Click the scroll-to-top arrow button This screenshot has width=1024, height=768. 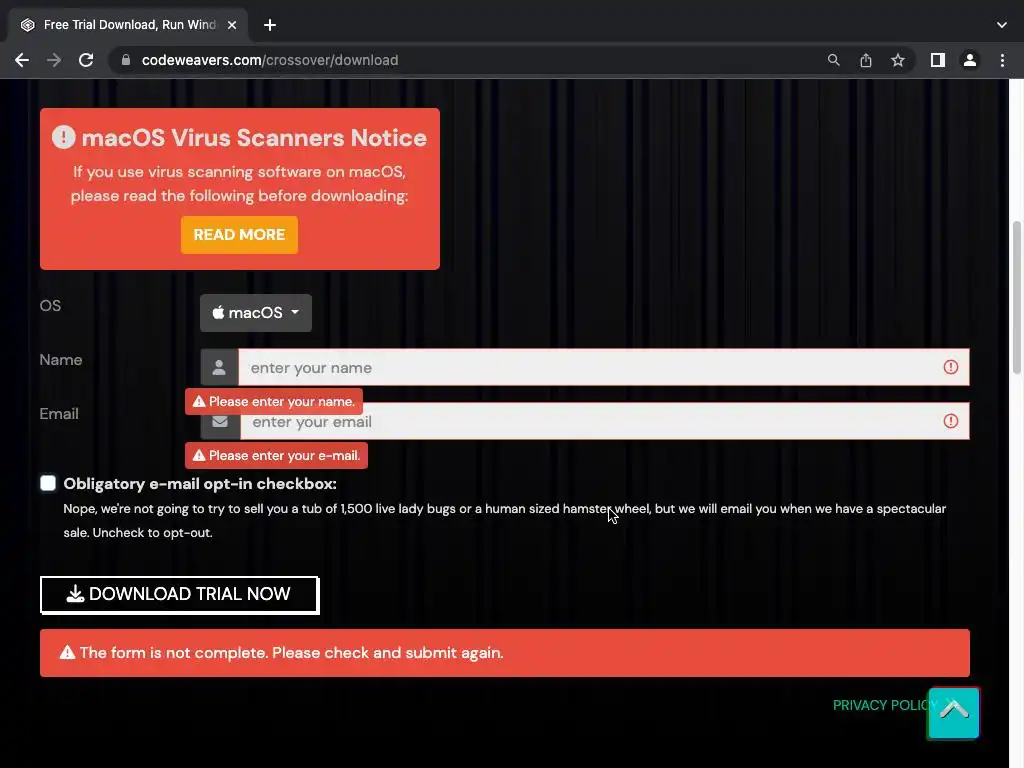[x=953, y=712]
